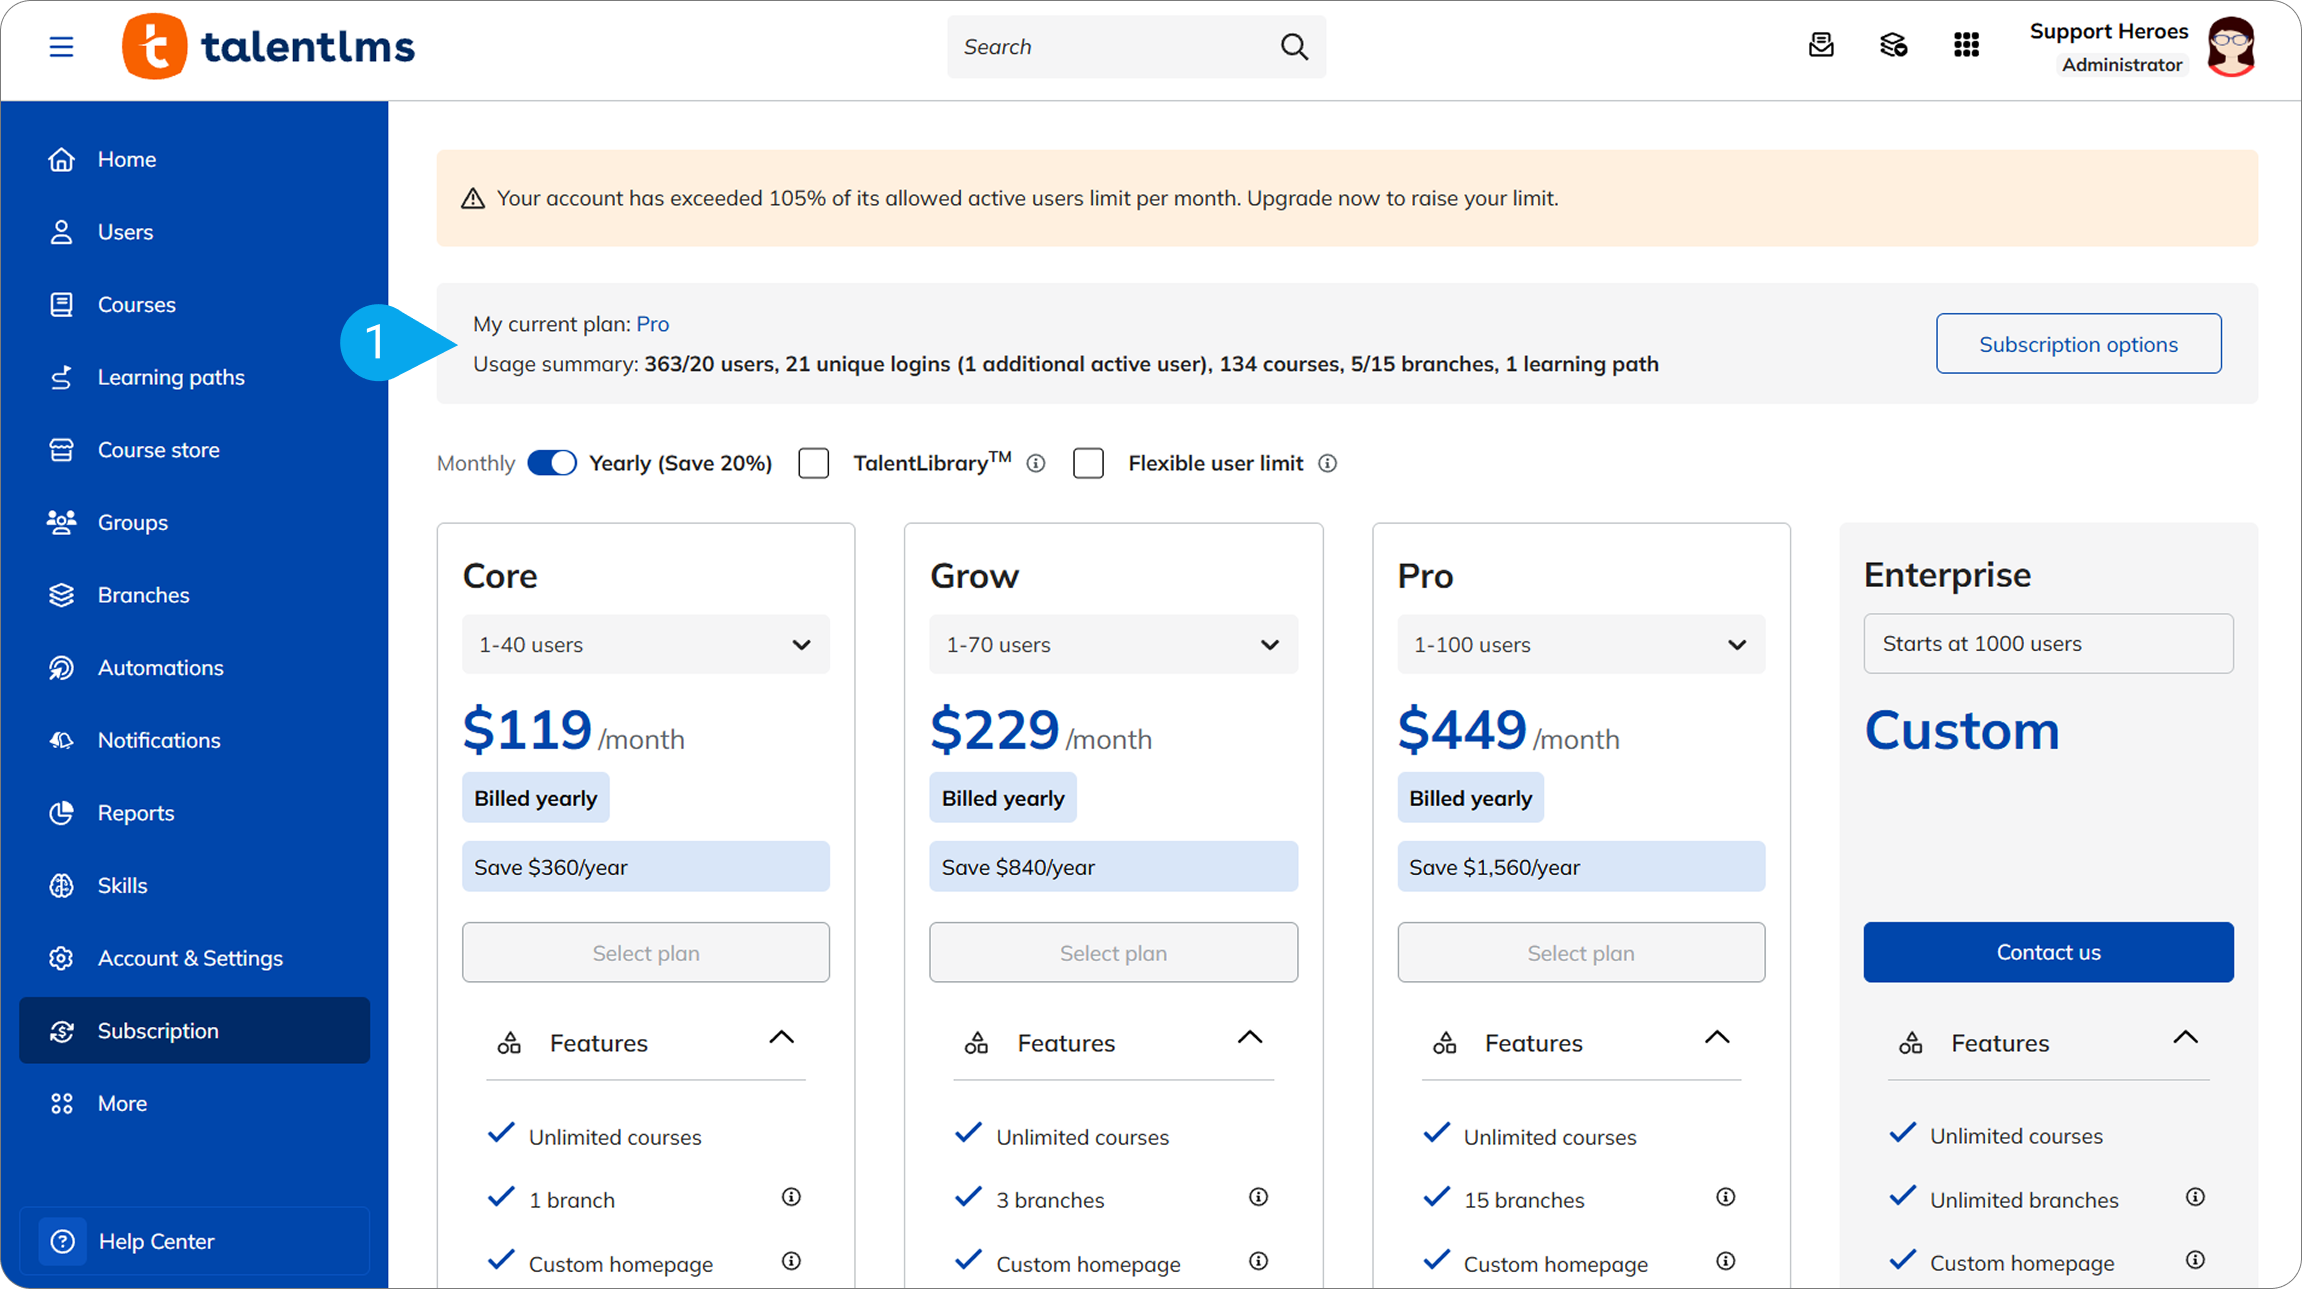Collapse the Core plan Features section
Viewport: 2302px width, 1289px height.
point(782,1038)
